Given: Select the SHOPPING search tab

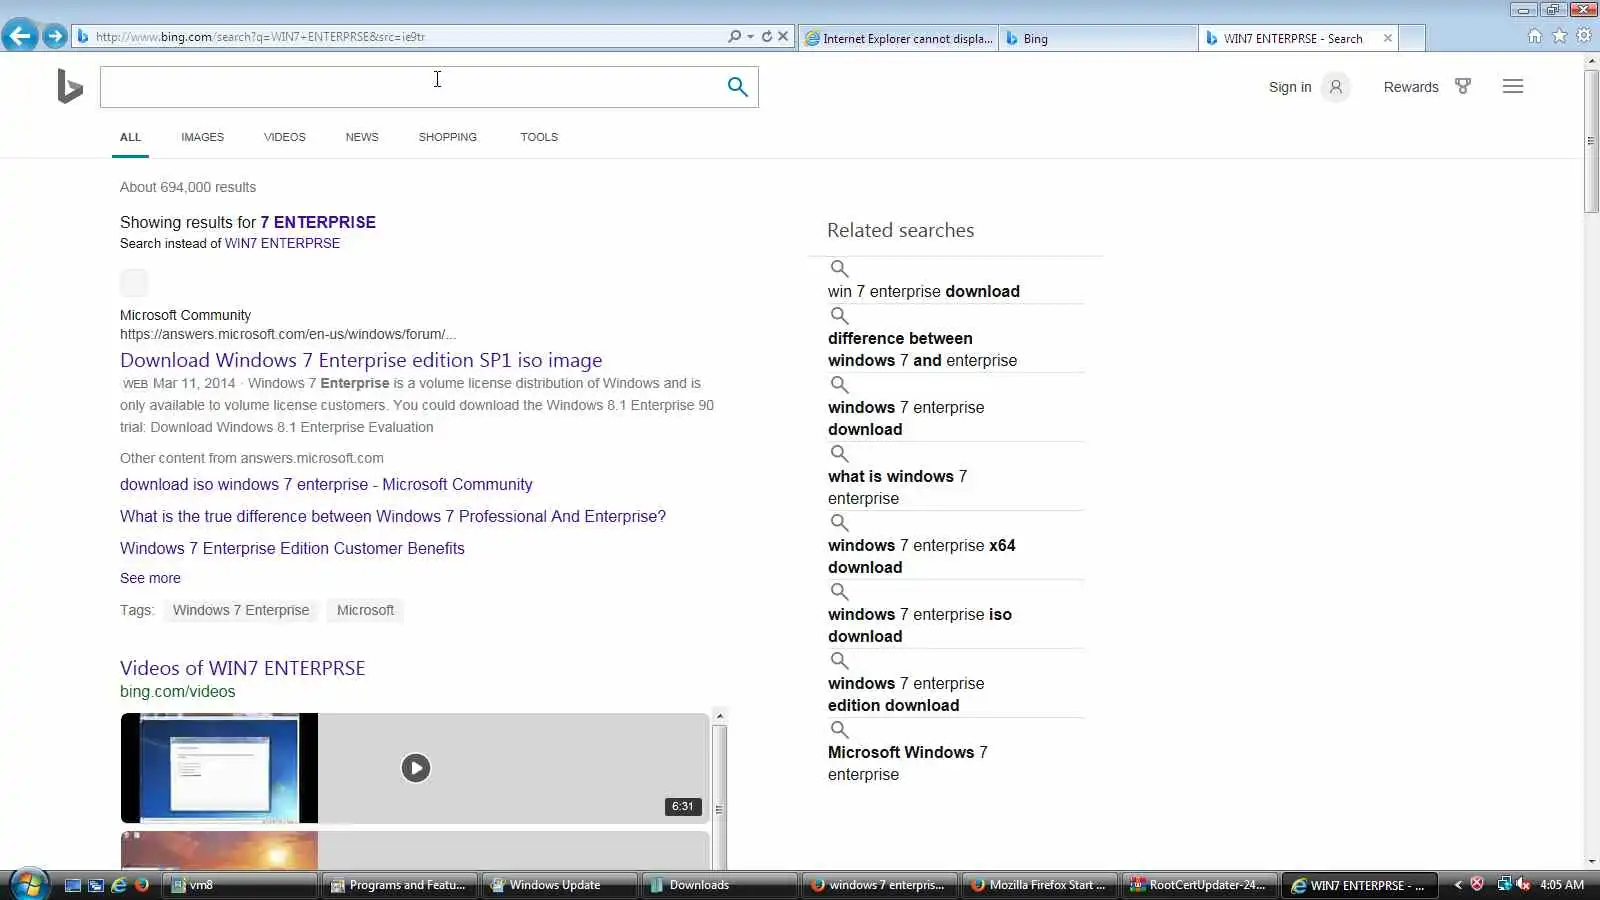Looking at the screenshot, I should pos(447,137).
